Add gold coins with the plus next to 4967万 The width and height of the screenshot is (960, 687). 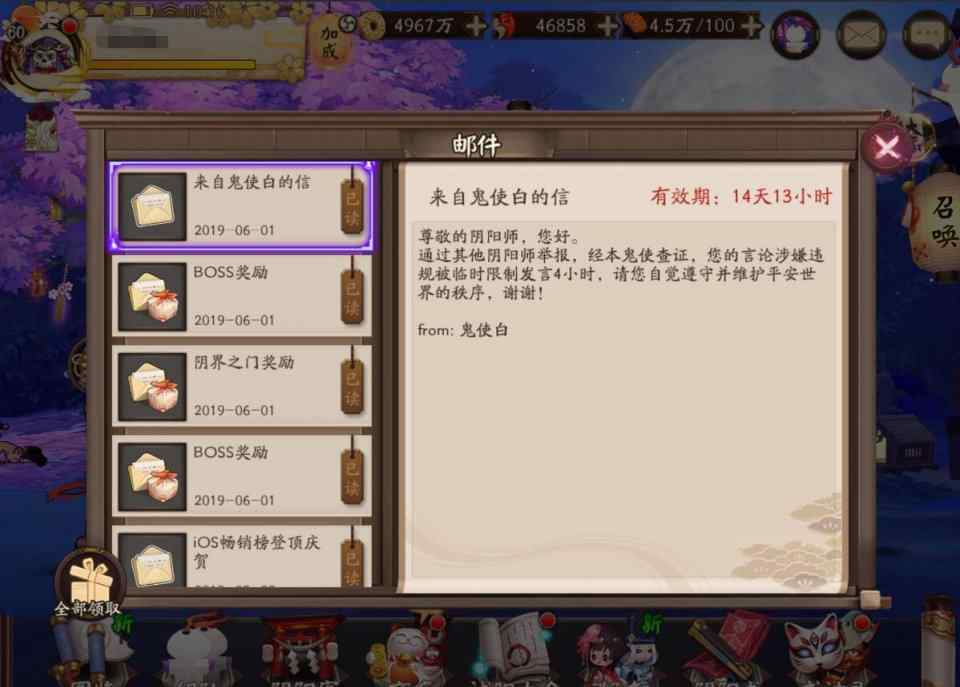(x=475, y=26)
